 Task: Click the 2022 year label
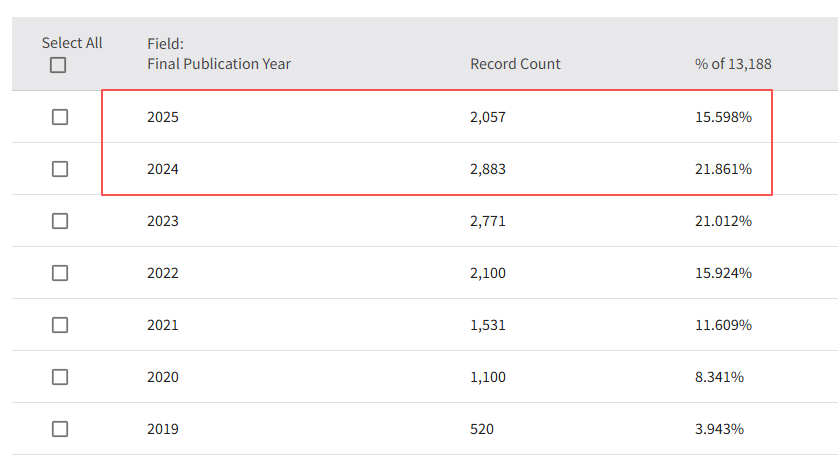(163, 273)
